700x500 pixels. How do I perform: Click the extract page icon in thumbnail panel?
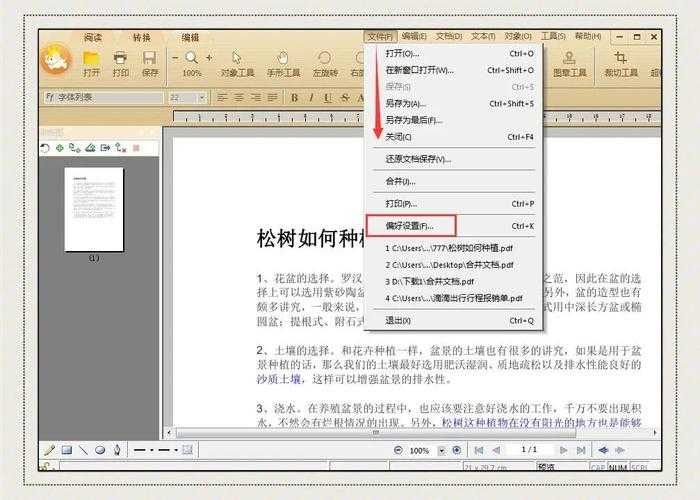click(105, 148)
